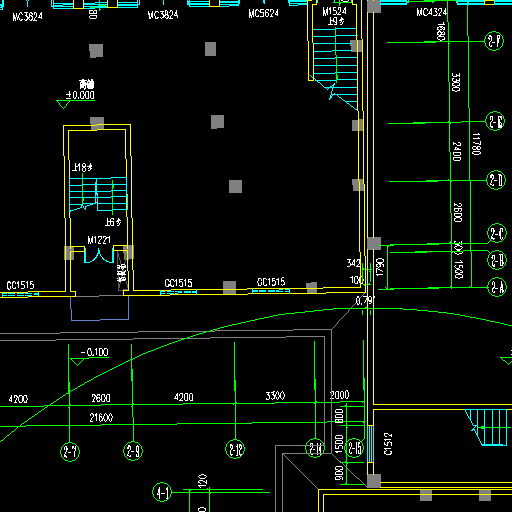Select the 2-15 axis bubble

pos(354,448)
